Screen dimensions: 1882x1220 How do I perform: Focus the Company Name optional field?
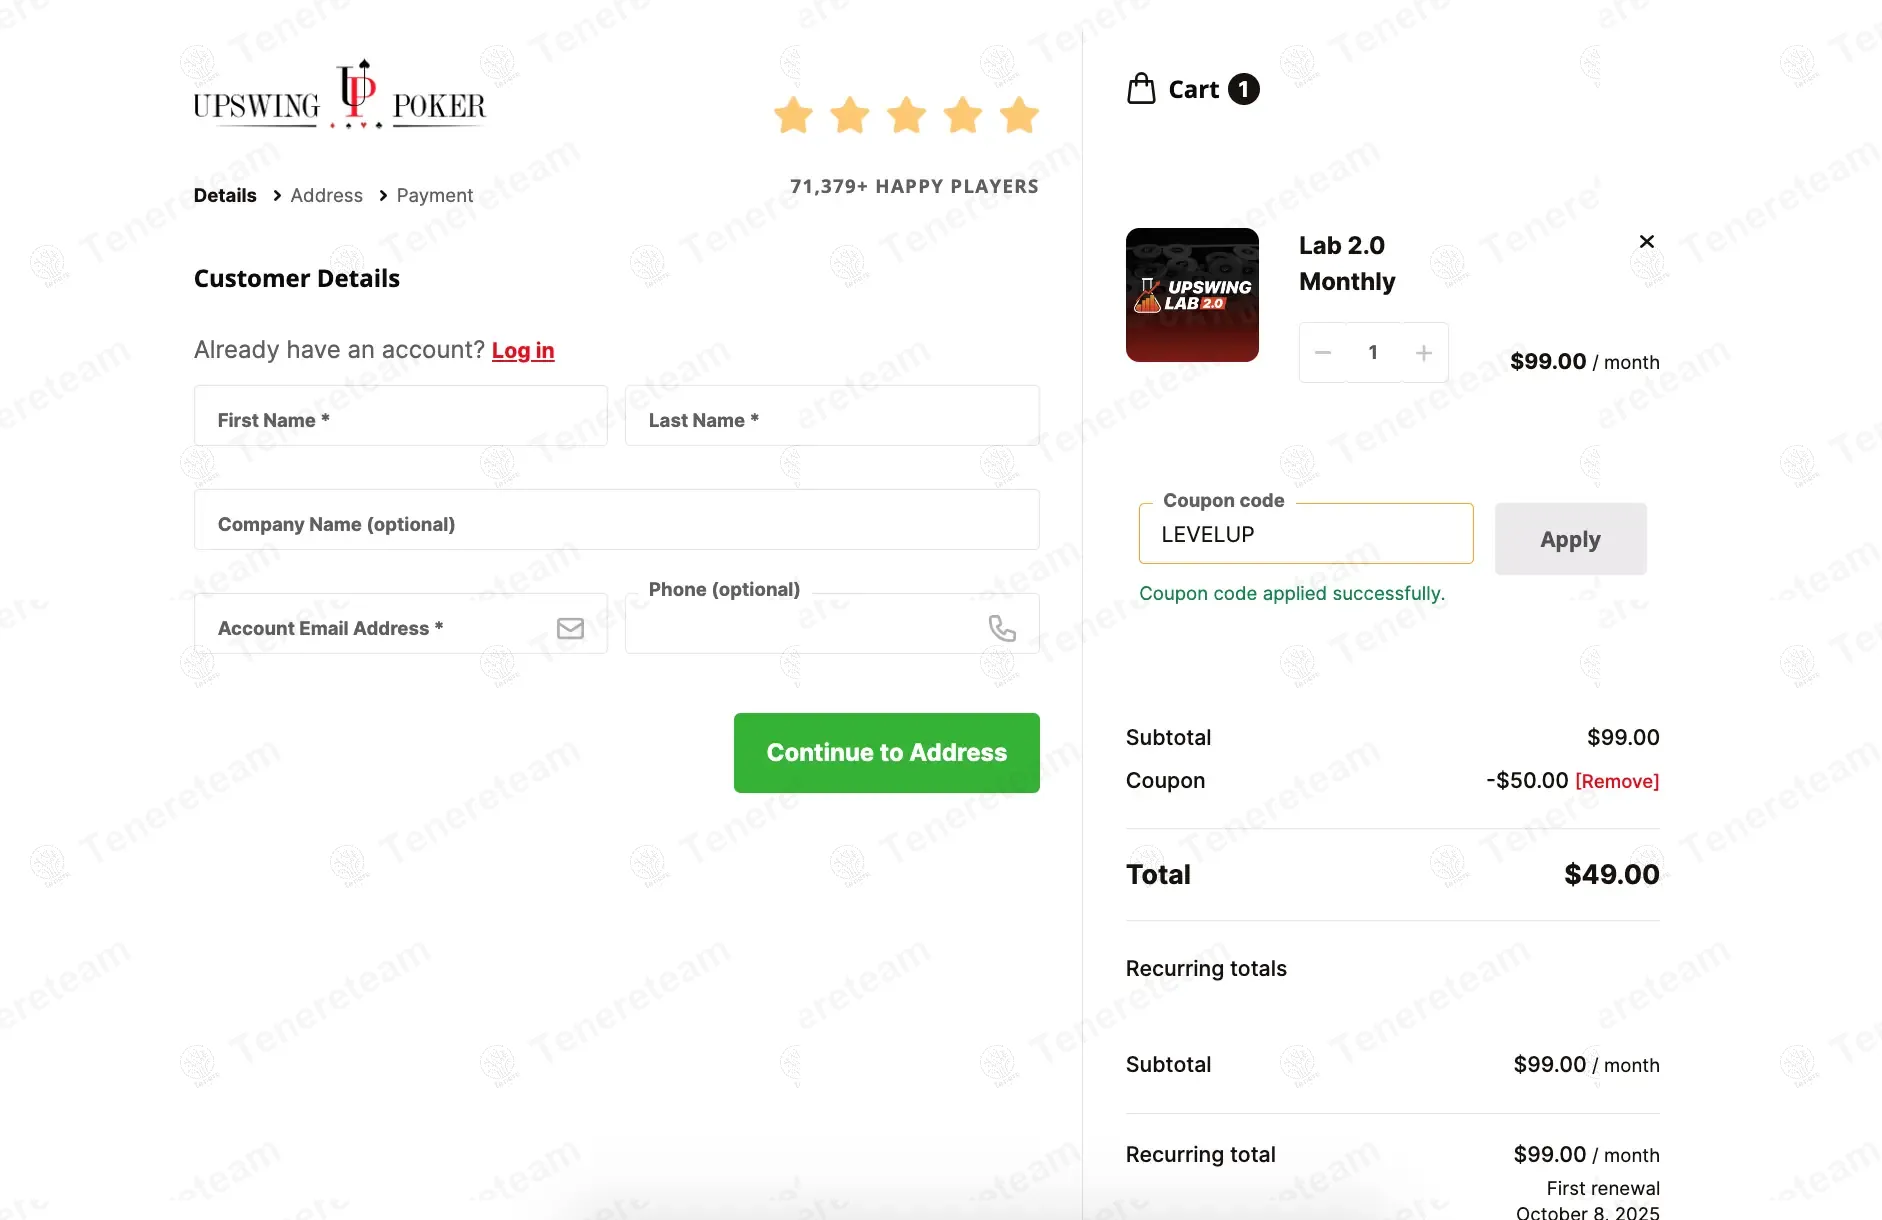(617, 519)
